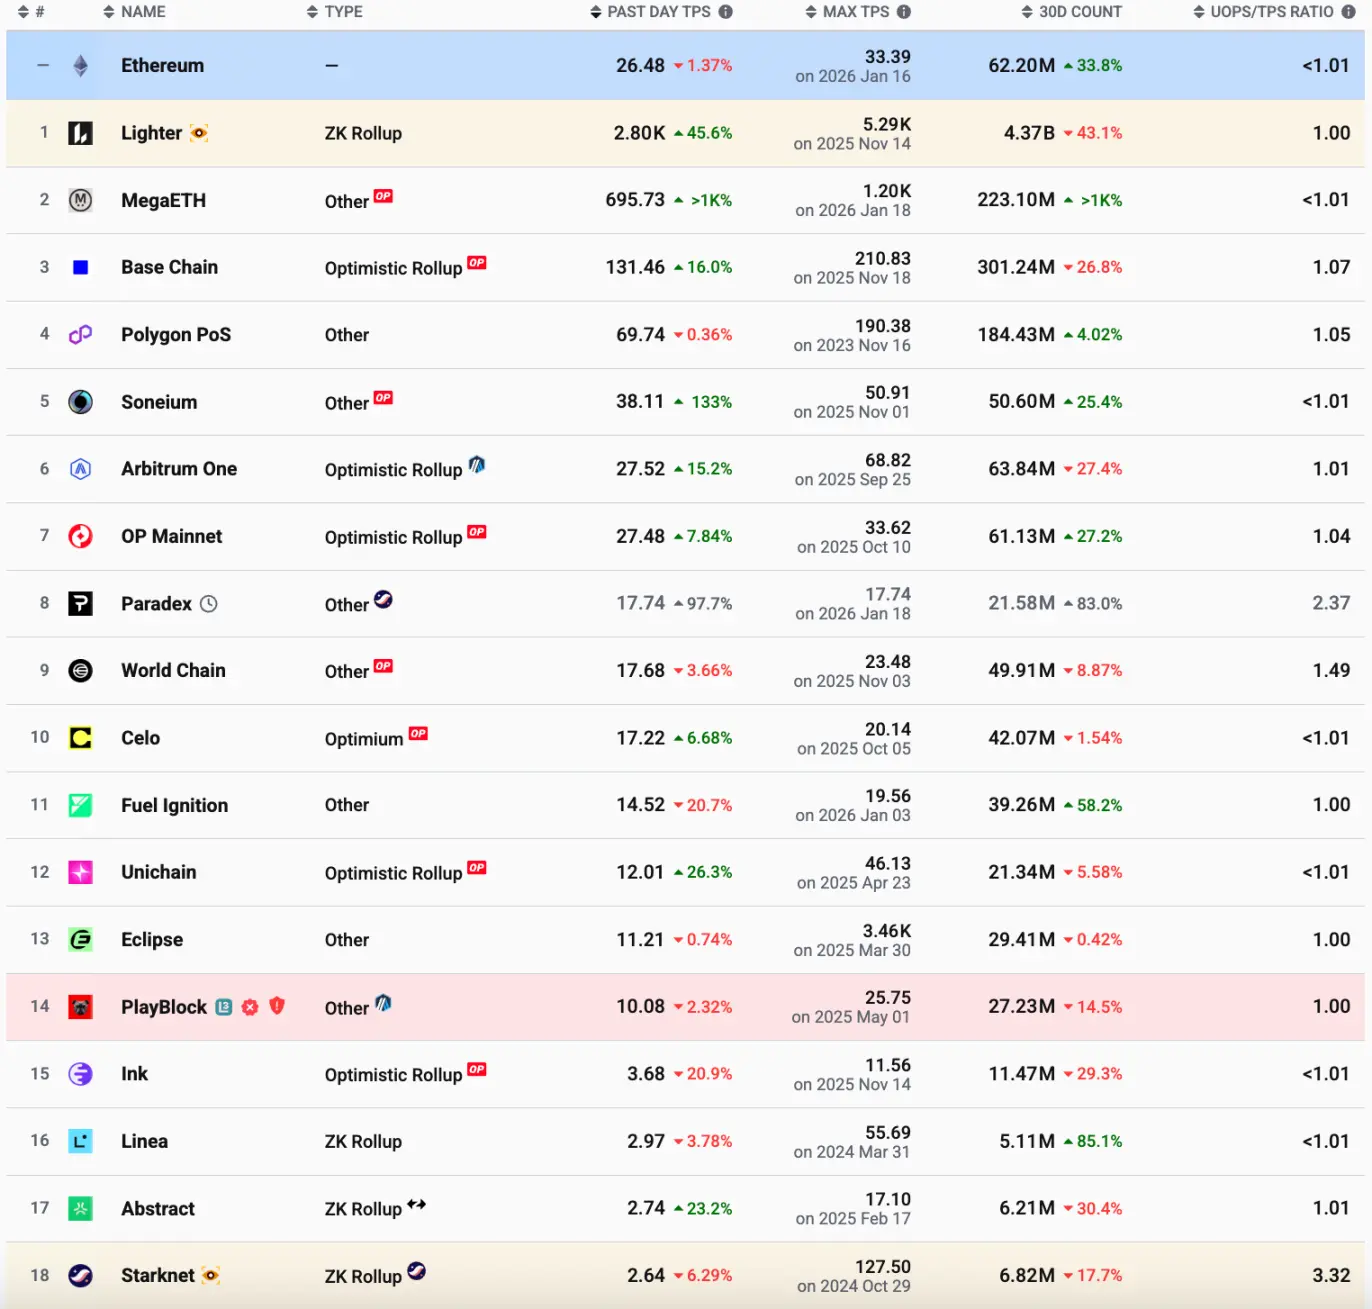This screenshot has height=1309, width=1372.
Task: Open the Soneium project link
Action: click(159, 402)
